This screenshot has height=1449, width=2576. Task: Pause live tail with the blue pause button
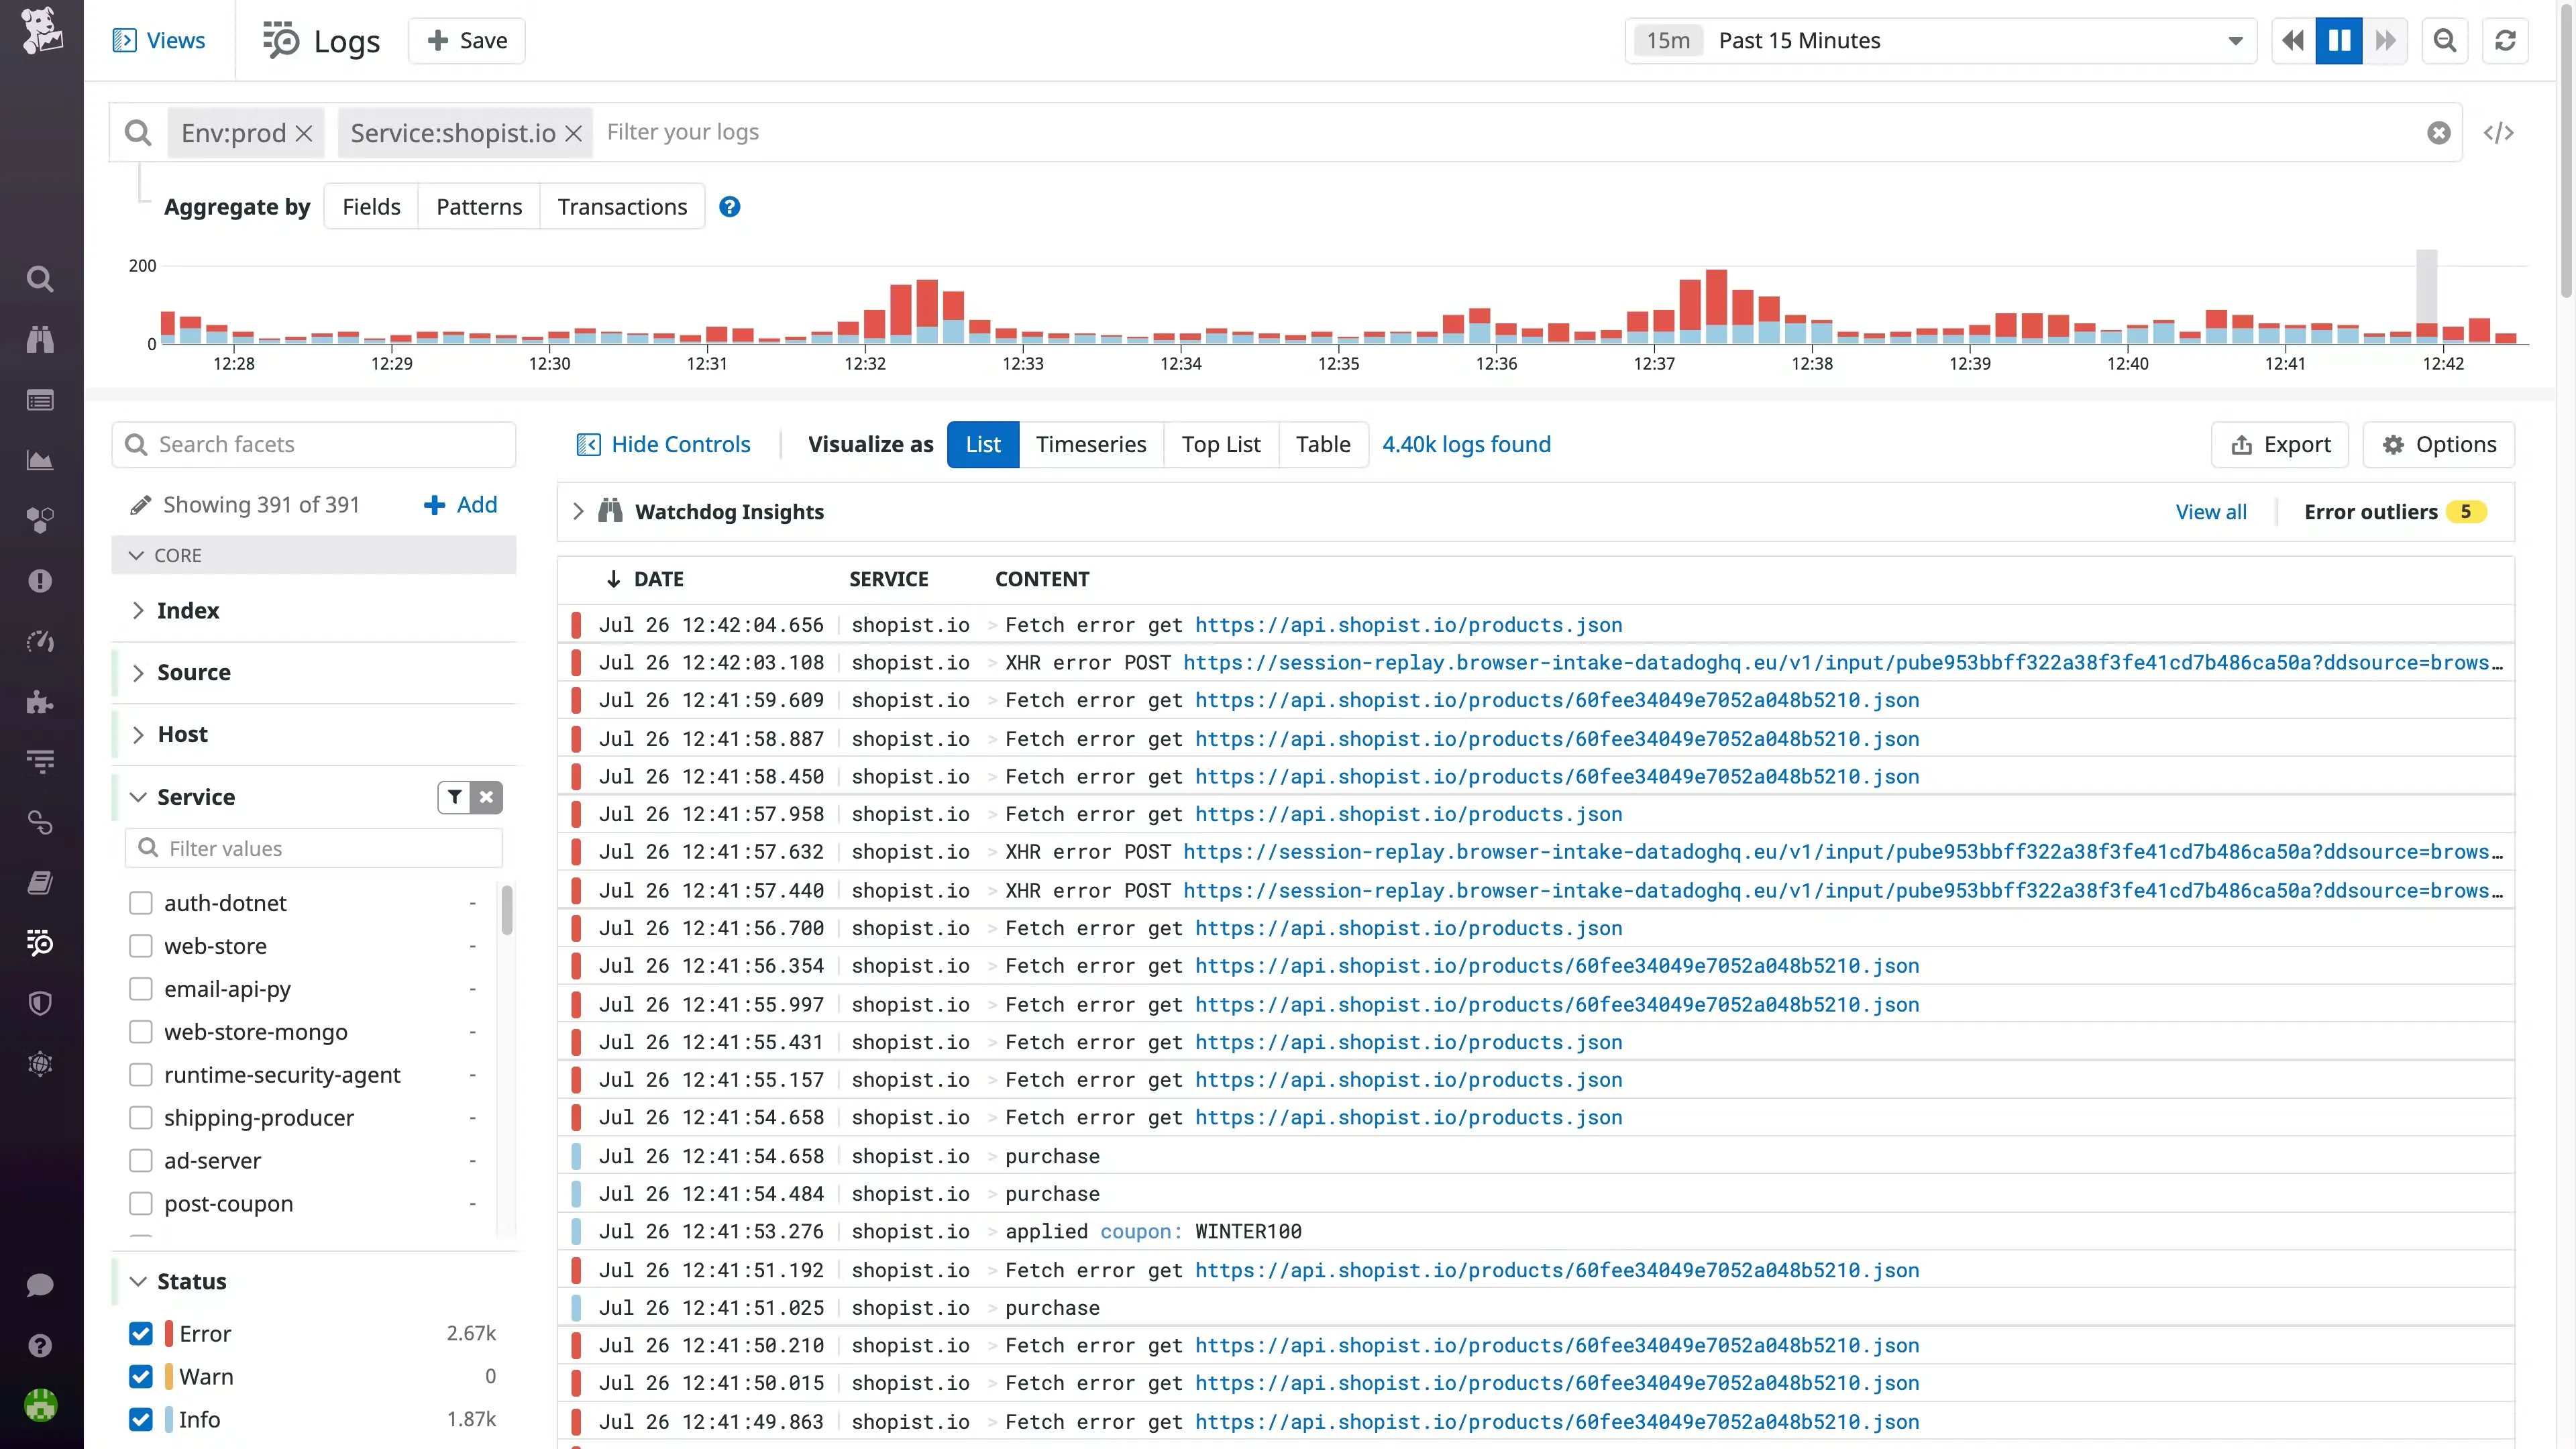[2338, 40]
